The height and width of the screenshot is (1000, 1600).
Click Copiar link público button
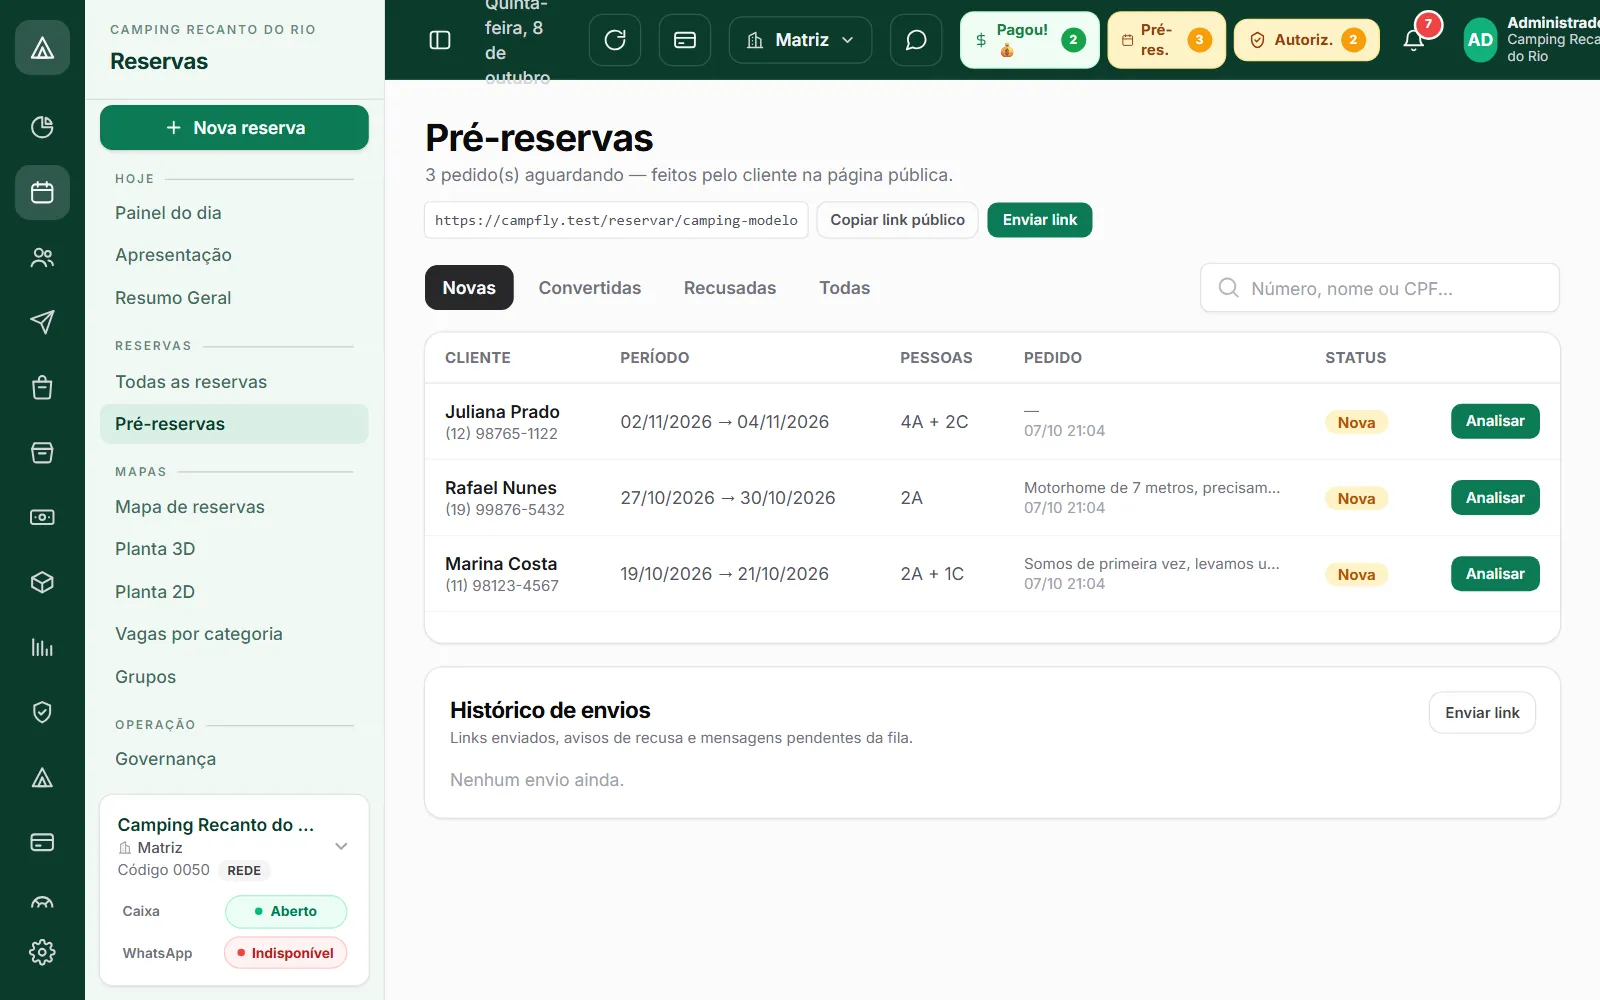tap(897, 220)
